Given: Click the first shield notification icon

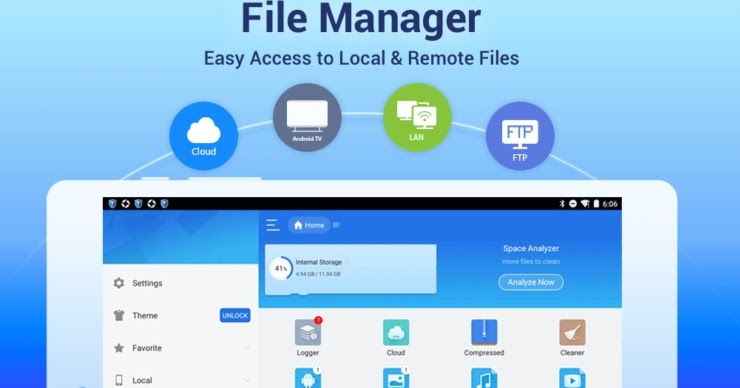Looking at the screenshot, I should (x=112, y=203).
